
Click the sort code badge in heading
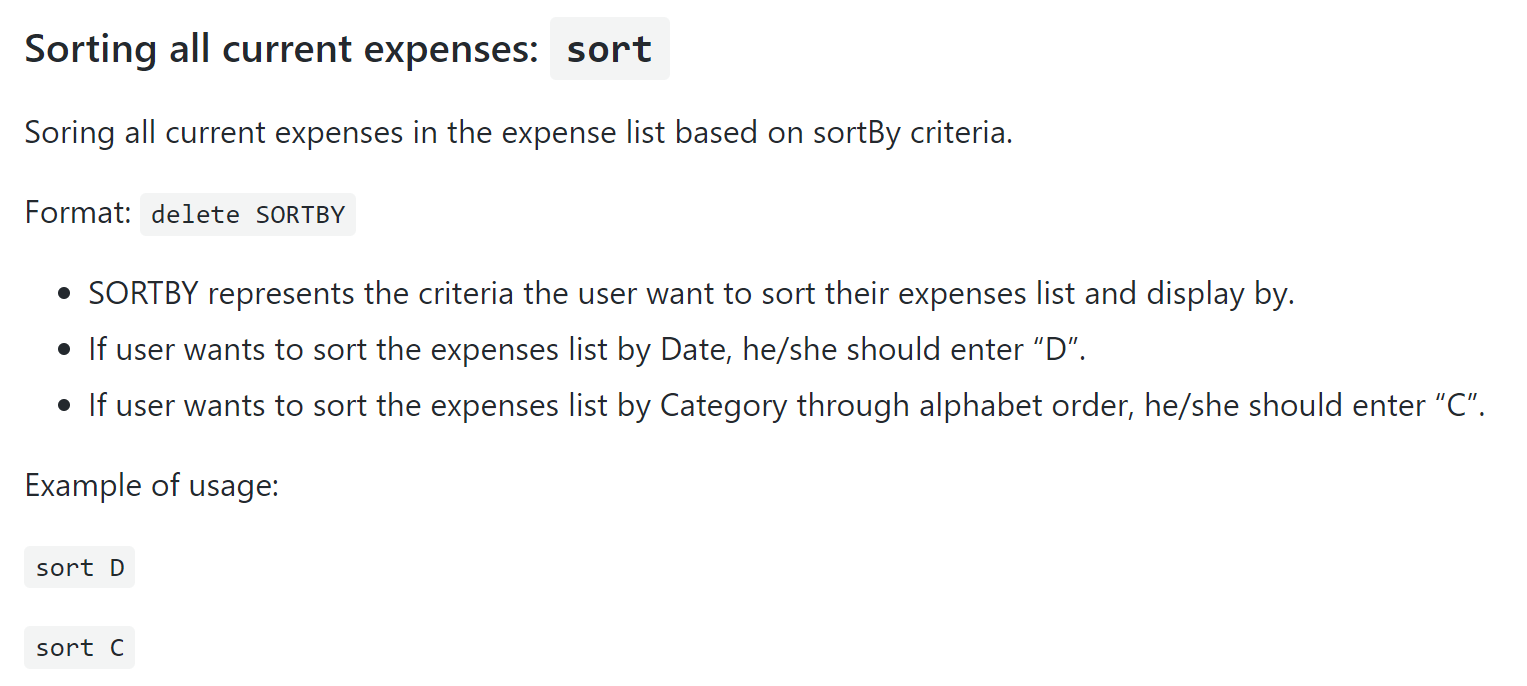609,49
